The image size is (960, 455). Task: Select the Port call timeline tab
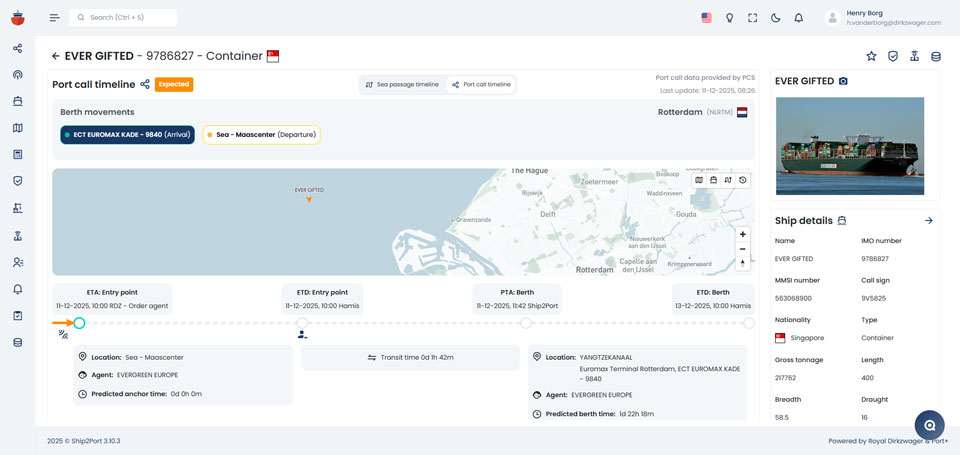[x=481, y=85]
